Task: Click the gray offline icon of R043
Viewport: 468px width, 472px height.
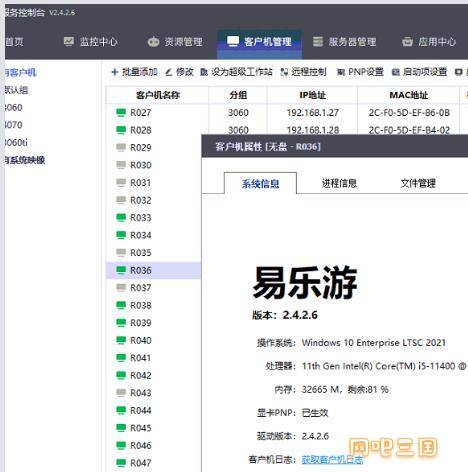Action: [x=121, y=393]
